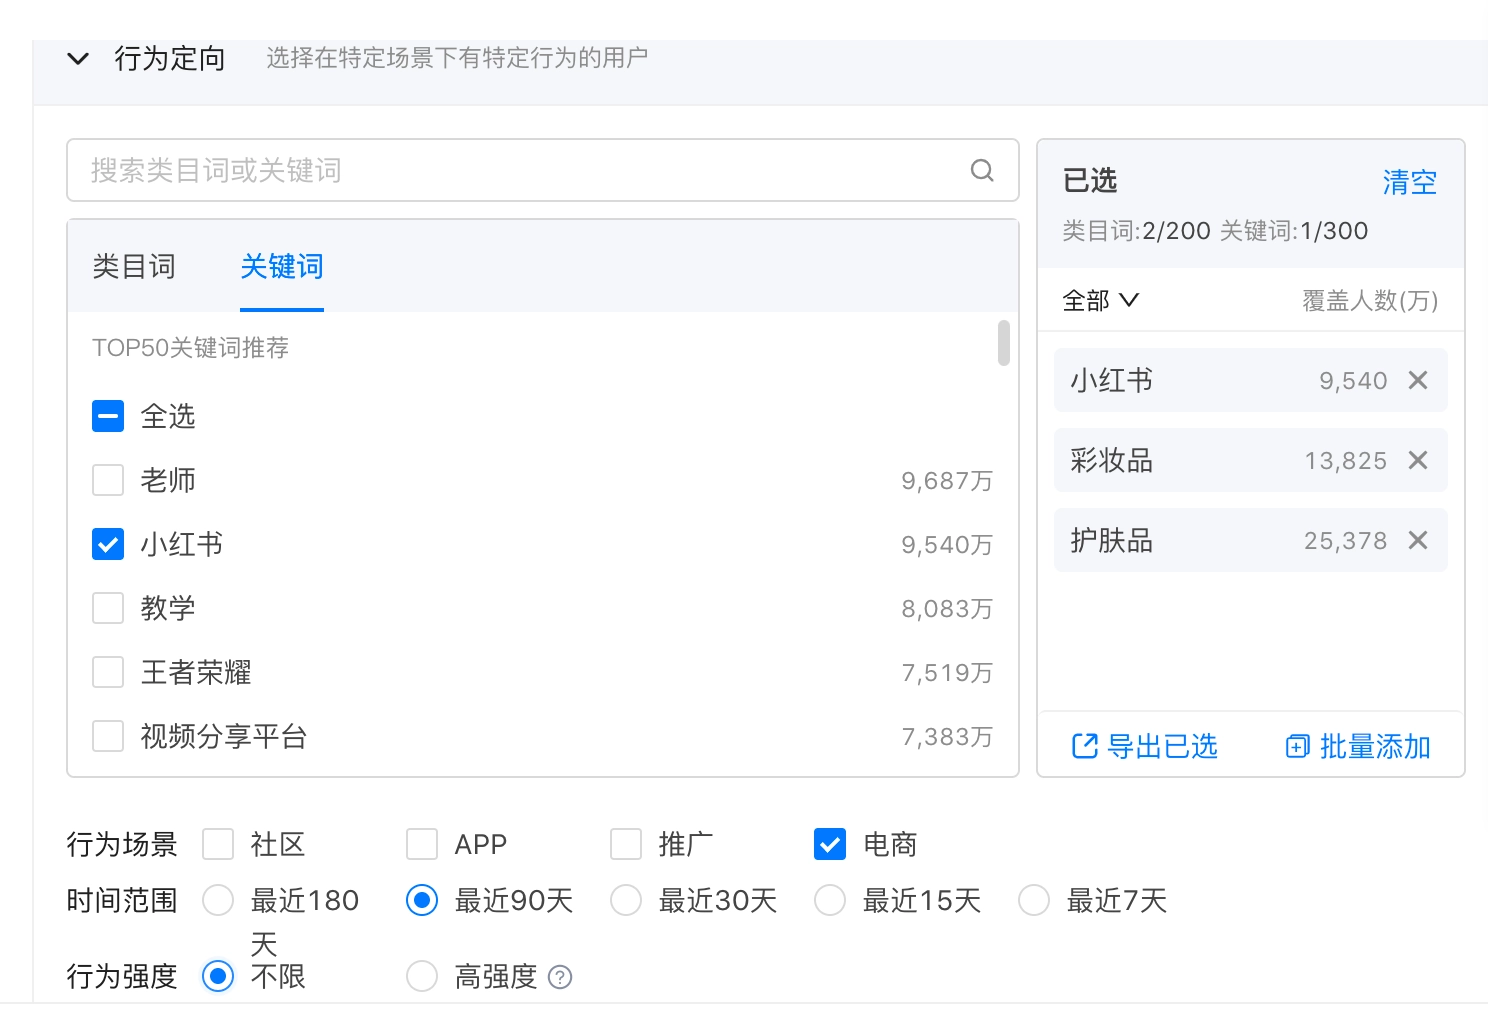
Task: Select the 最近30天 radio button
Action: [x=626, y=900]
